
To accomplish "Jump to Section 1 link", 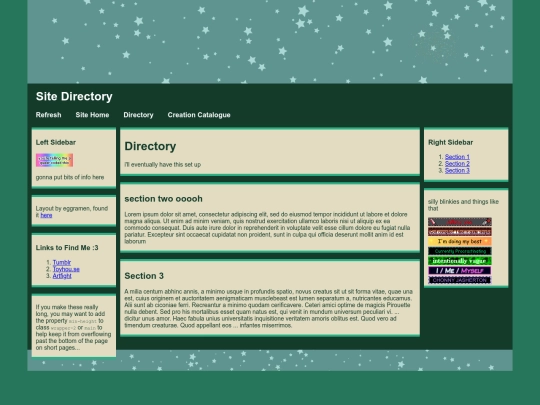I will tap(457, 157).
